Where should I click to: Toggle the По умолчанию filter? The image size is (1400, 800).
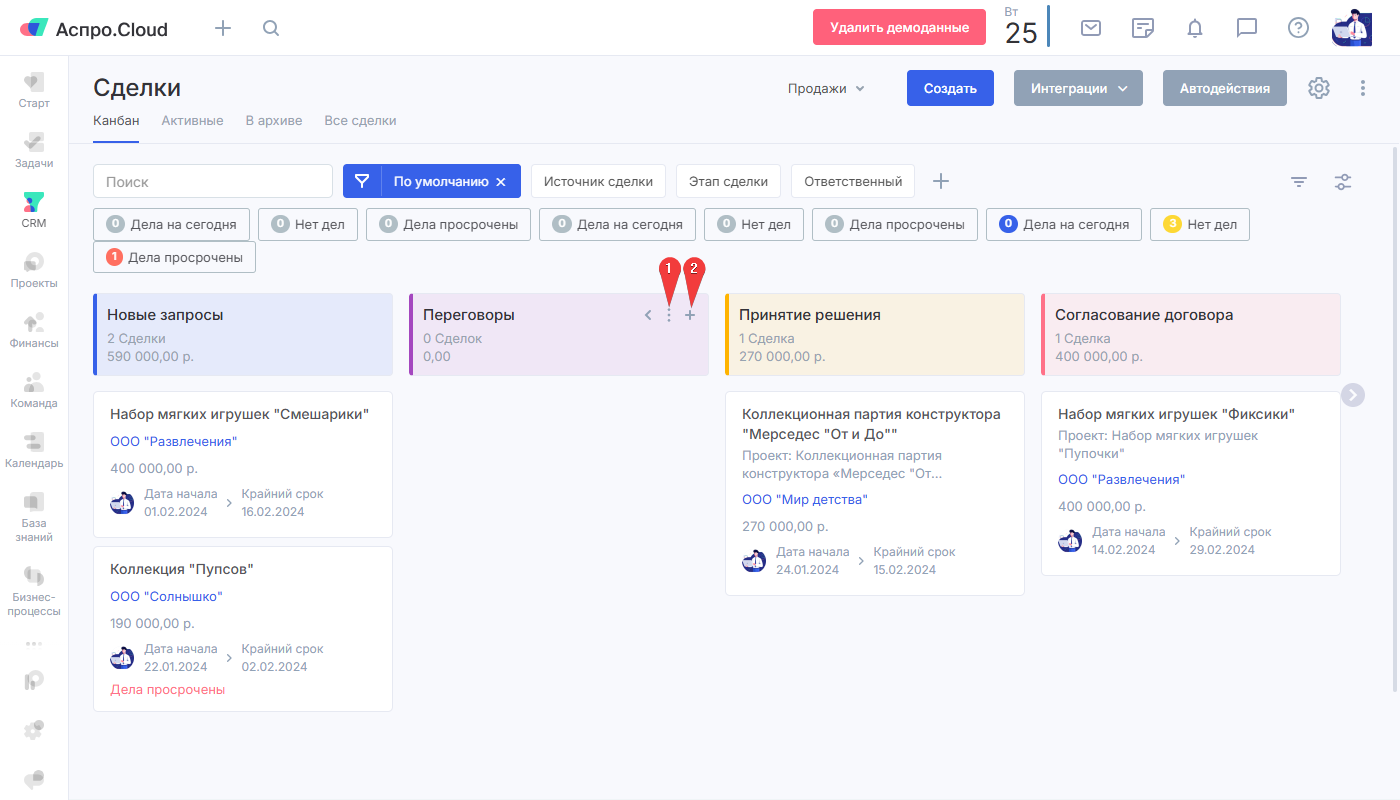432,181
